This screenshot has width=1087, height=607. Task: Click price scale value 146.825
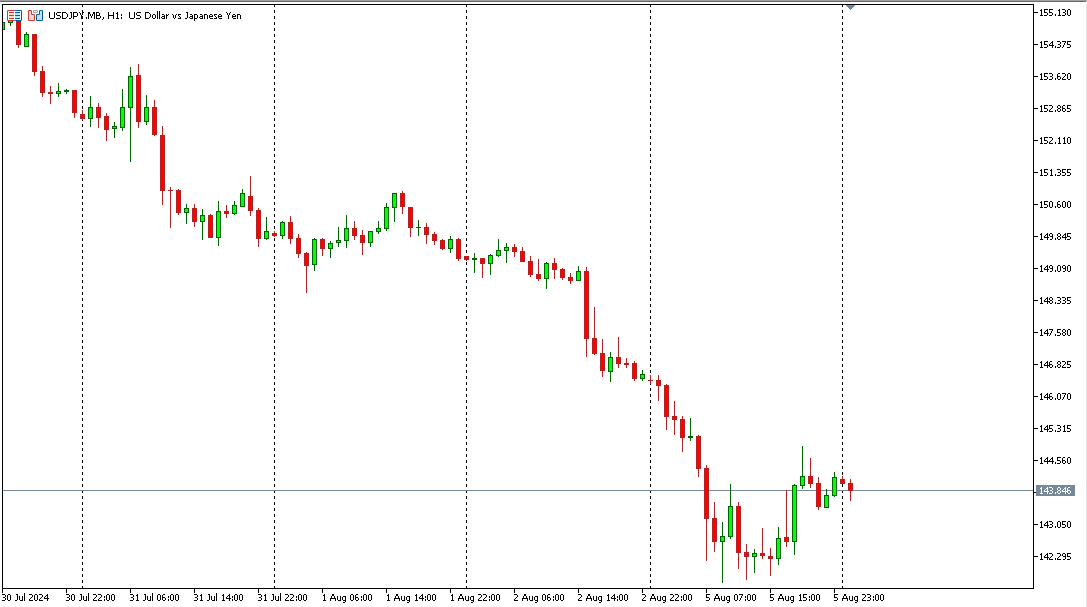click(x=1055, y=364)
